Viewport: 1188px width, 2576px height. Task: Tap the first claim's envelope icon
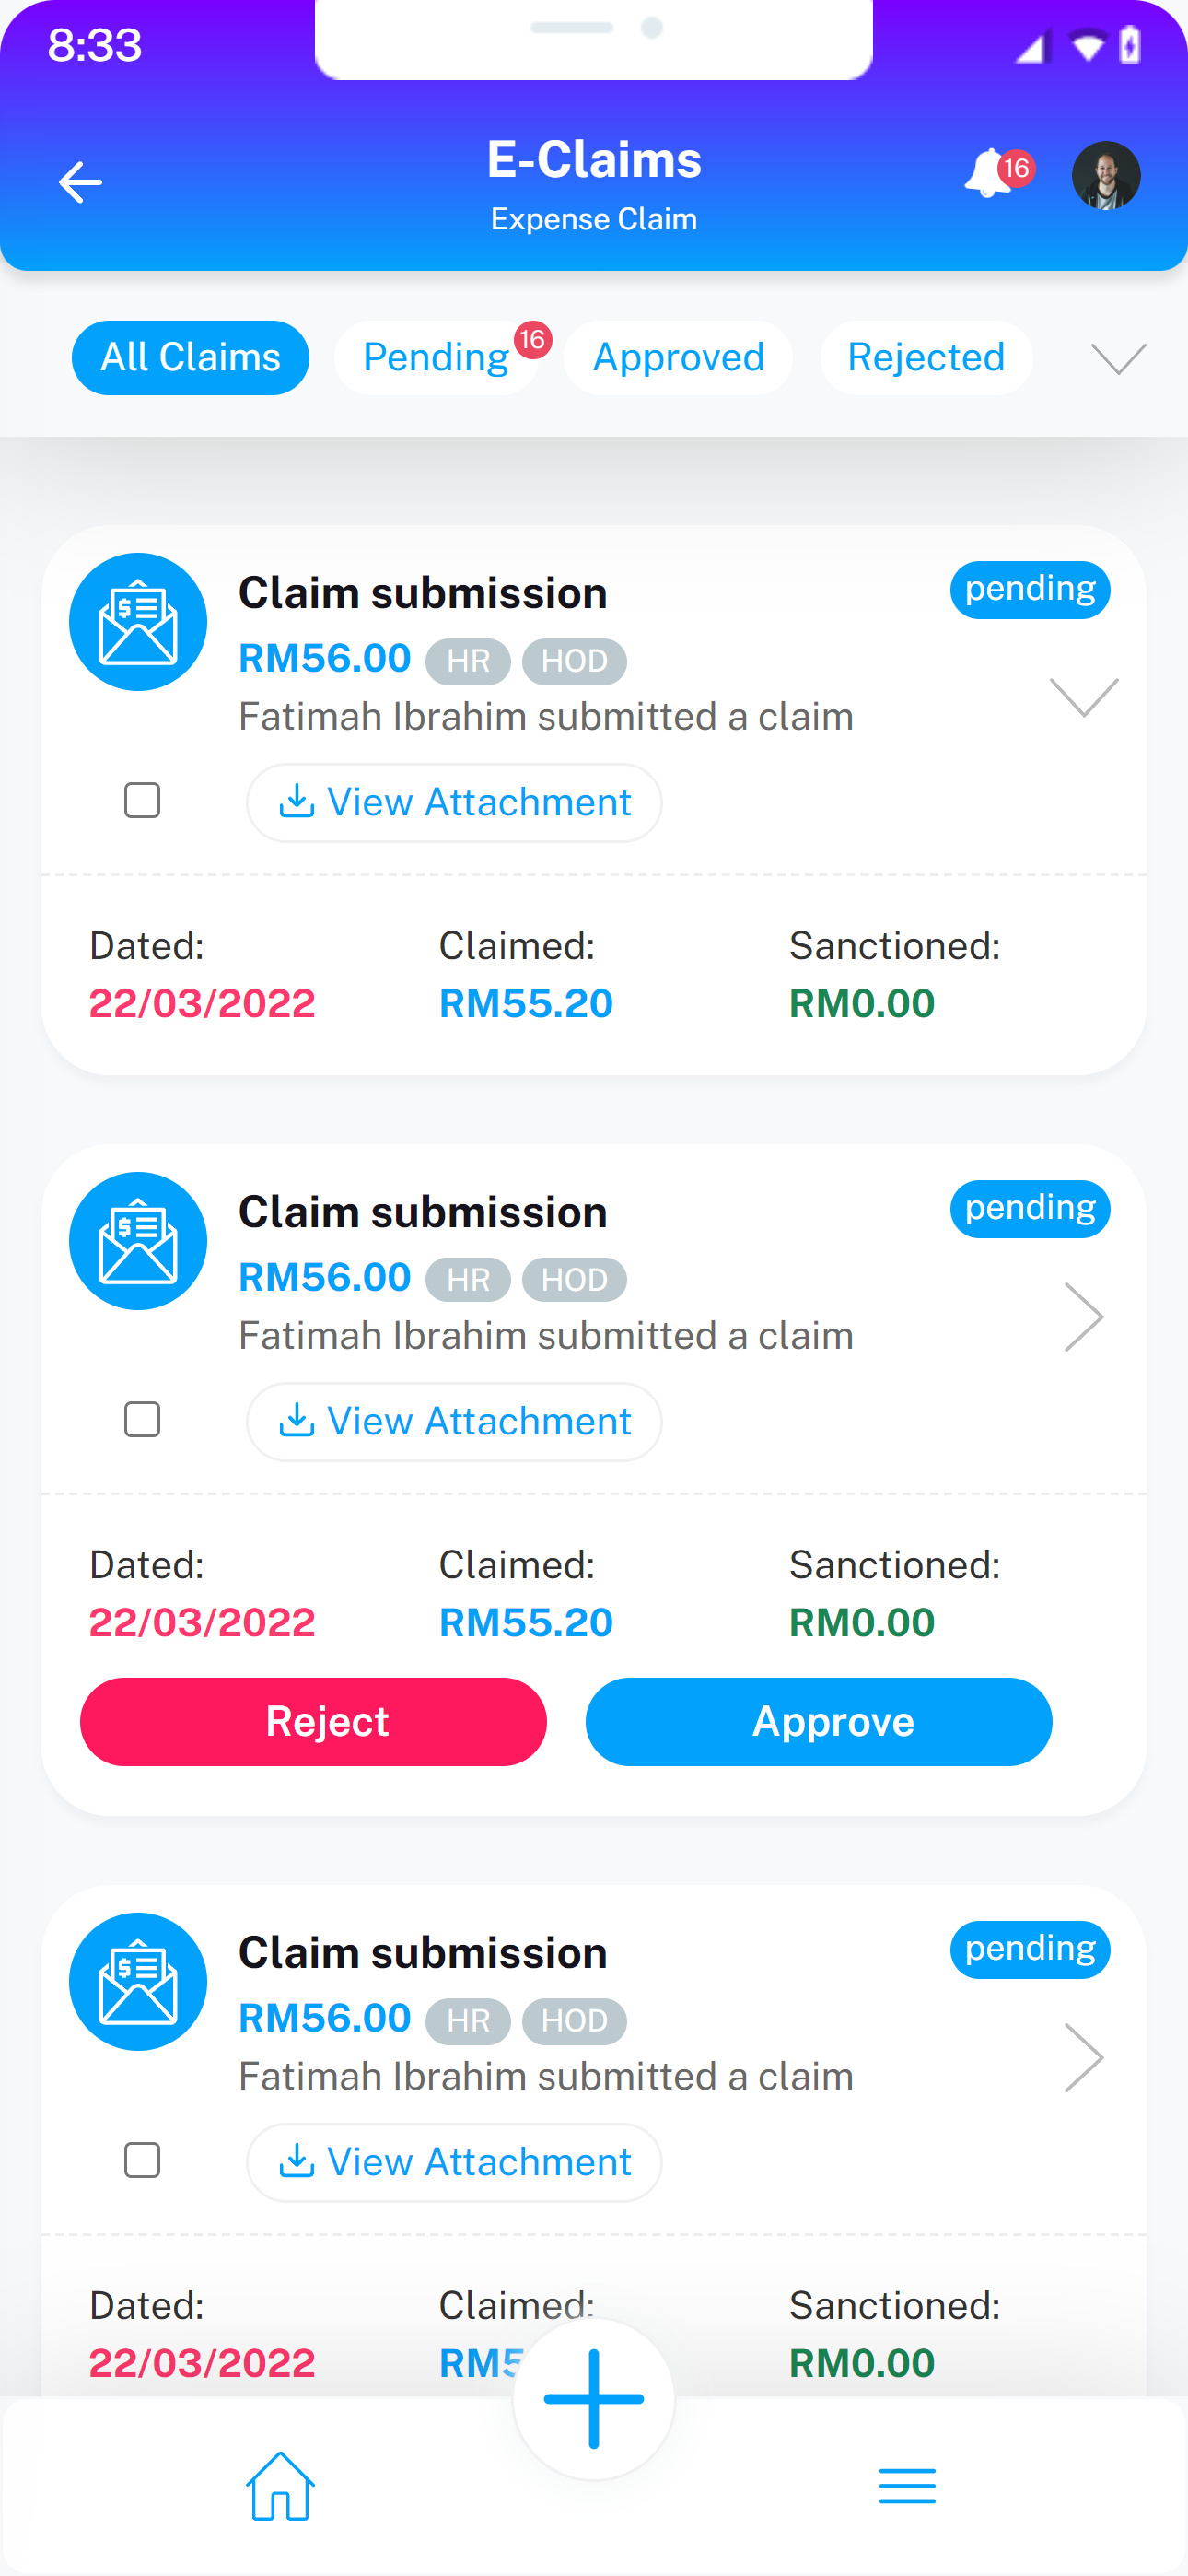coord(138,622)
